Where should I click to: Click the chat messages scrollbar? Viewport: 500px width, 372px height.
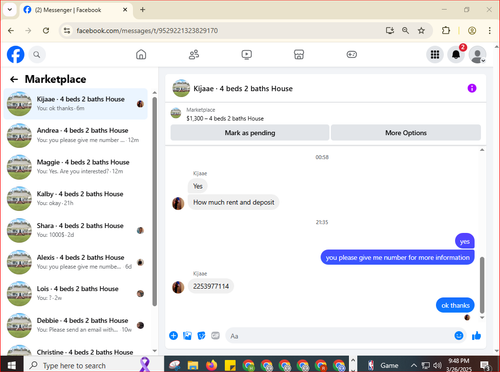pyautogui.click(x=482, y=285)
